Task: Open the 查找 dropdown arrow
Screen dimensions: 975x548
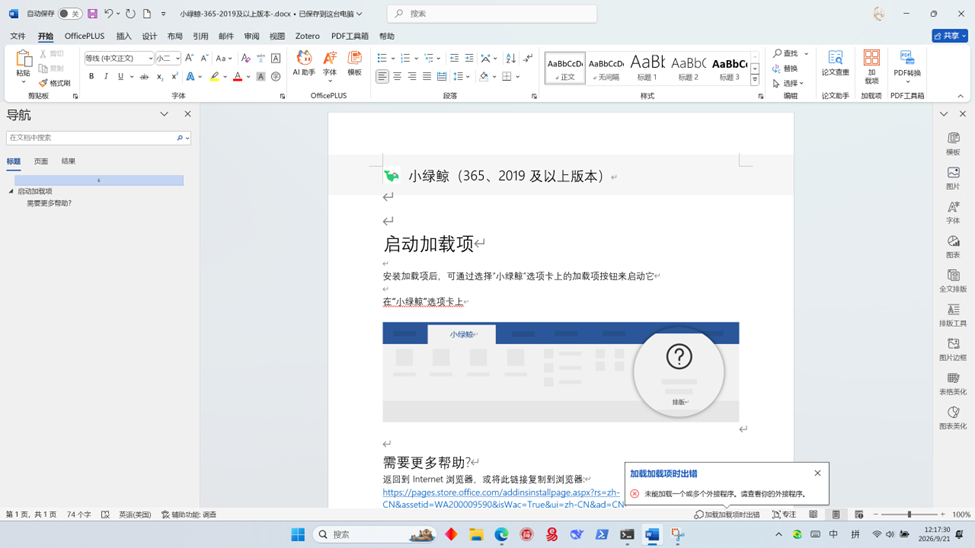Action: (806, 54)
